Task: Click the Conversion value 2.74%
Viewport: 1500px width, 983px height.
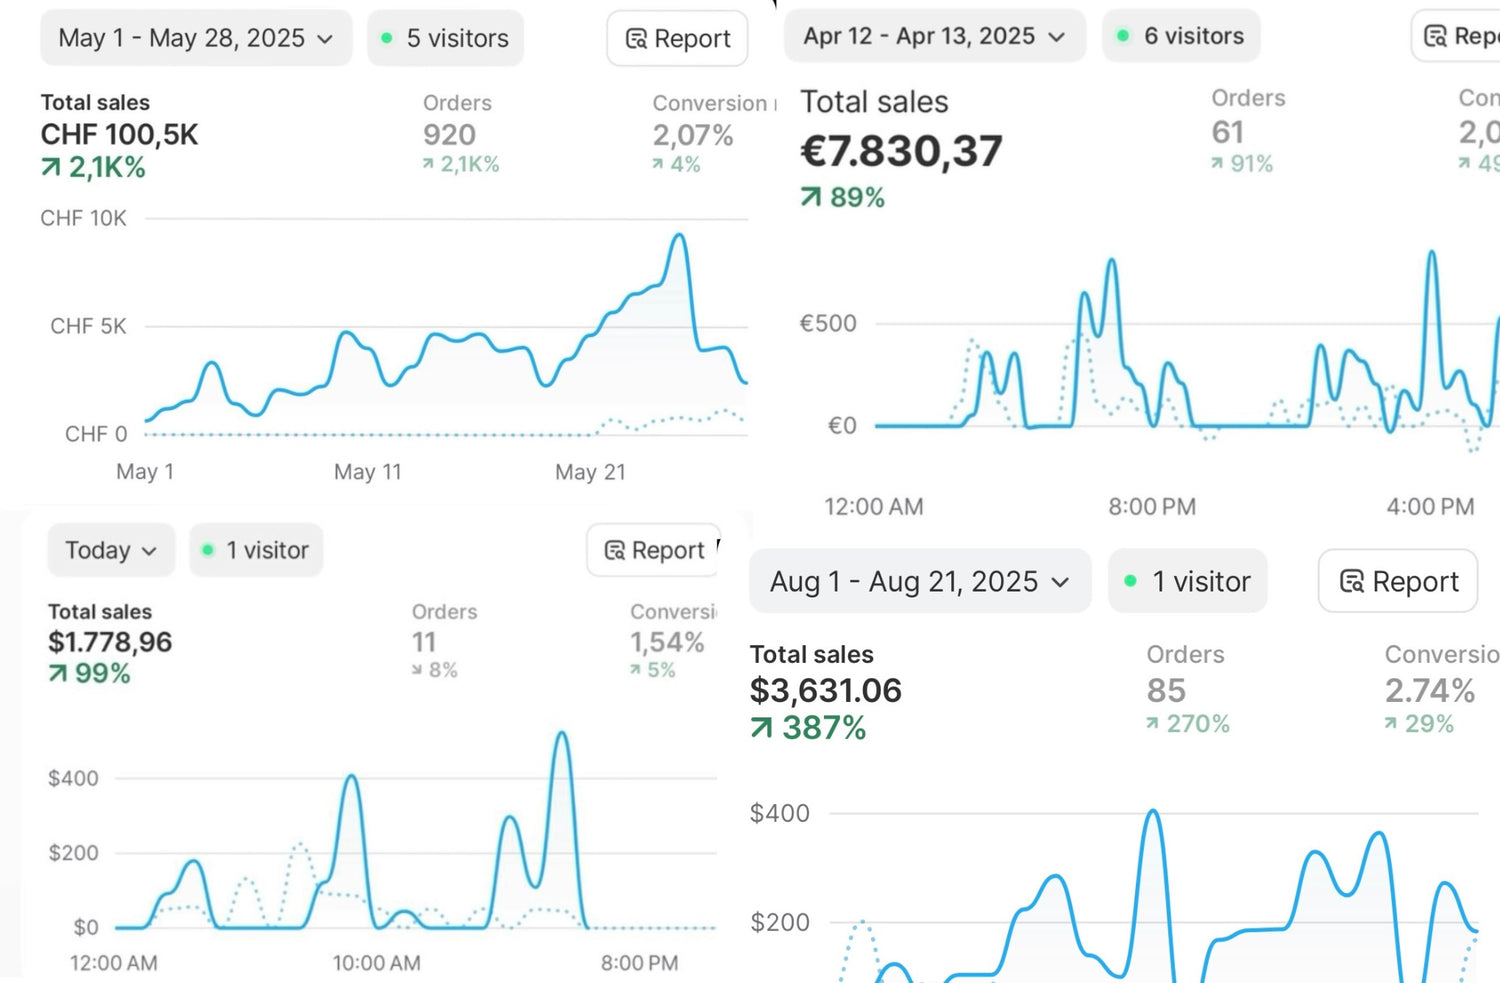Action: point(1430,690)
